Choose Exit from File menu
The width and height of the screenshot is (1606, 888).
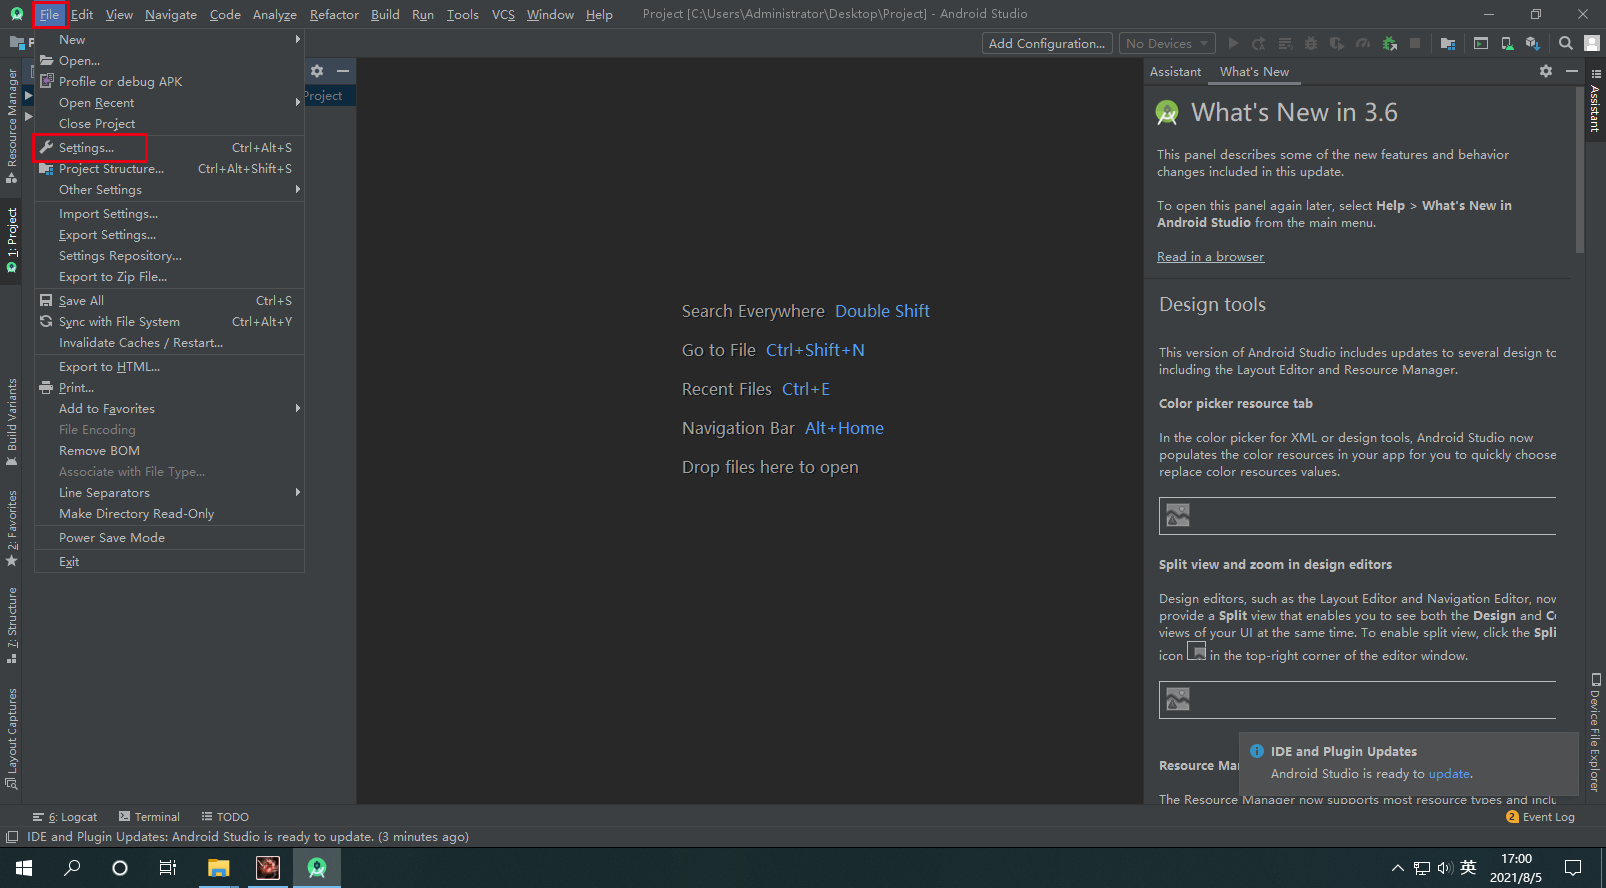click(169, 561)
